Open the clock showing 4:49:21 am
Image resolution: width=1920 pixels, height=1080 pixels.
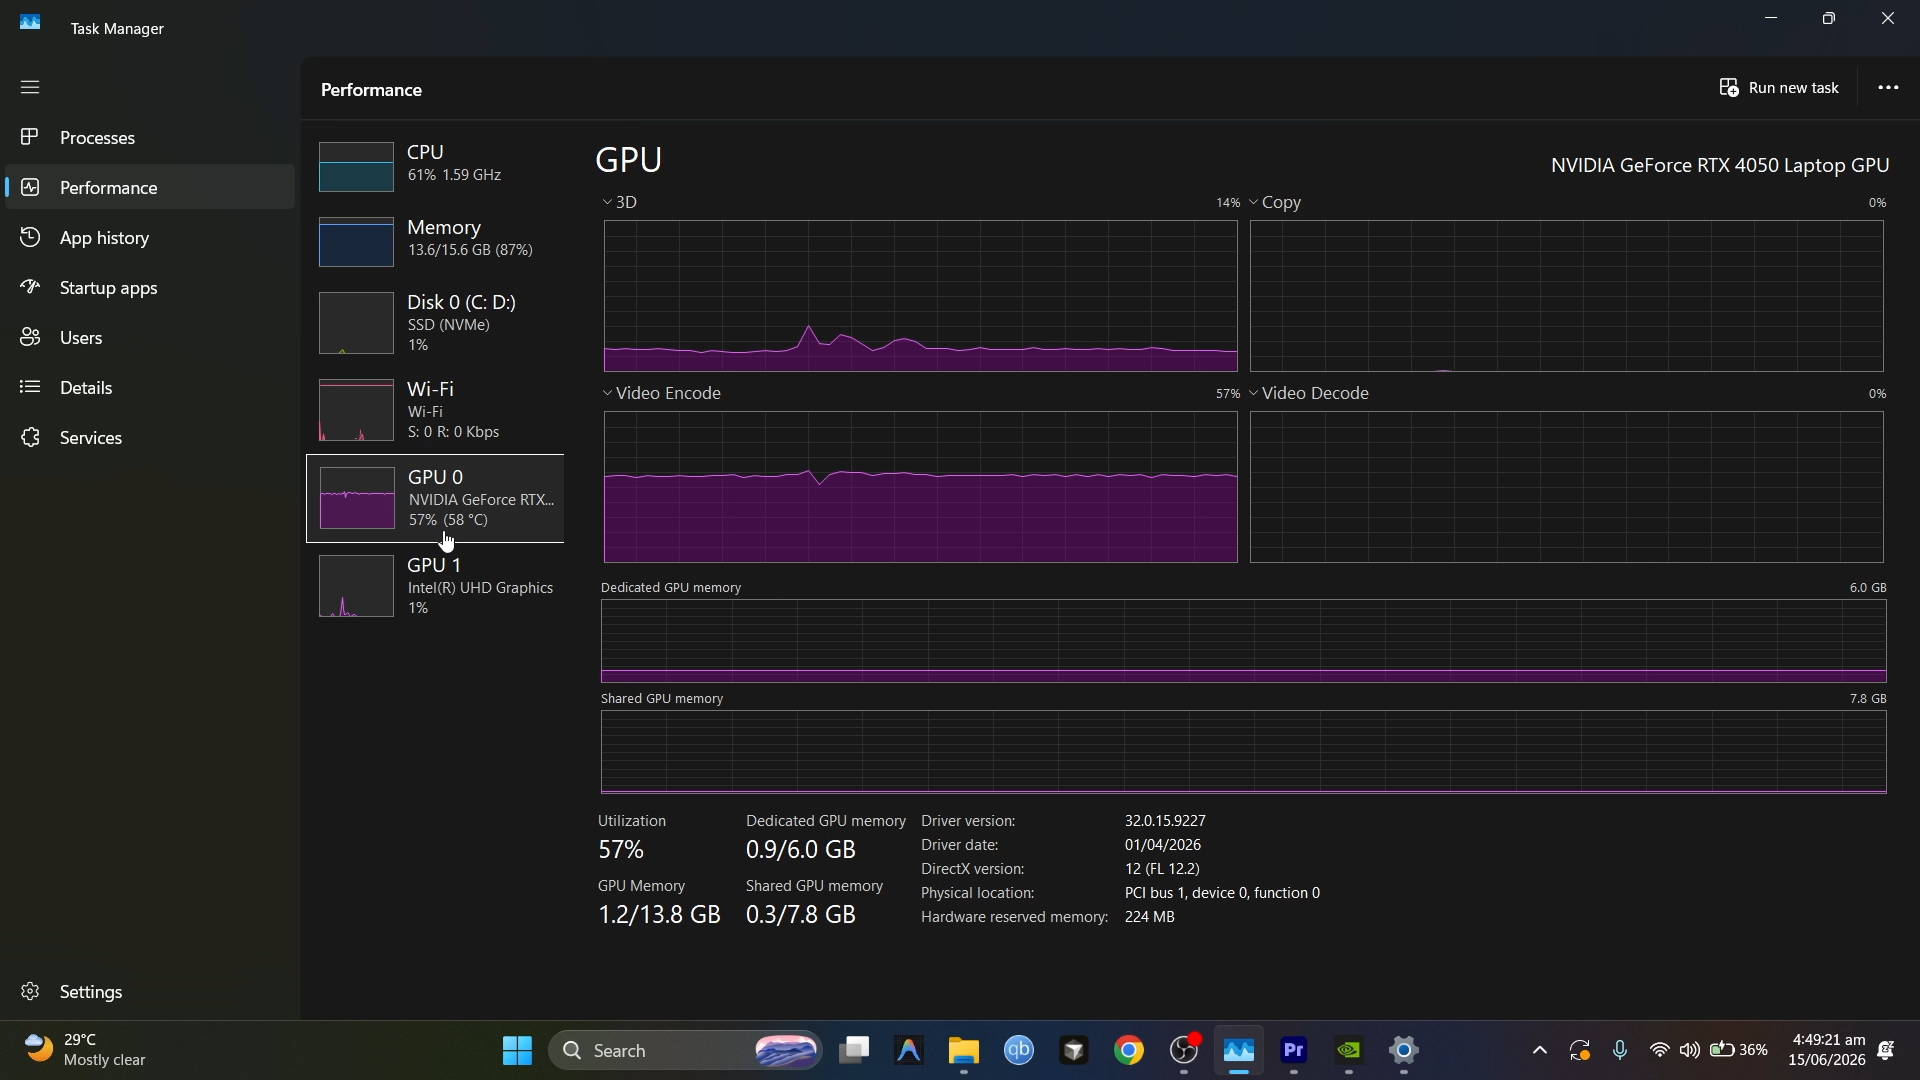[x=1827, y=1050]
